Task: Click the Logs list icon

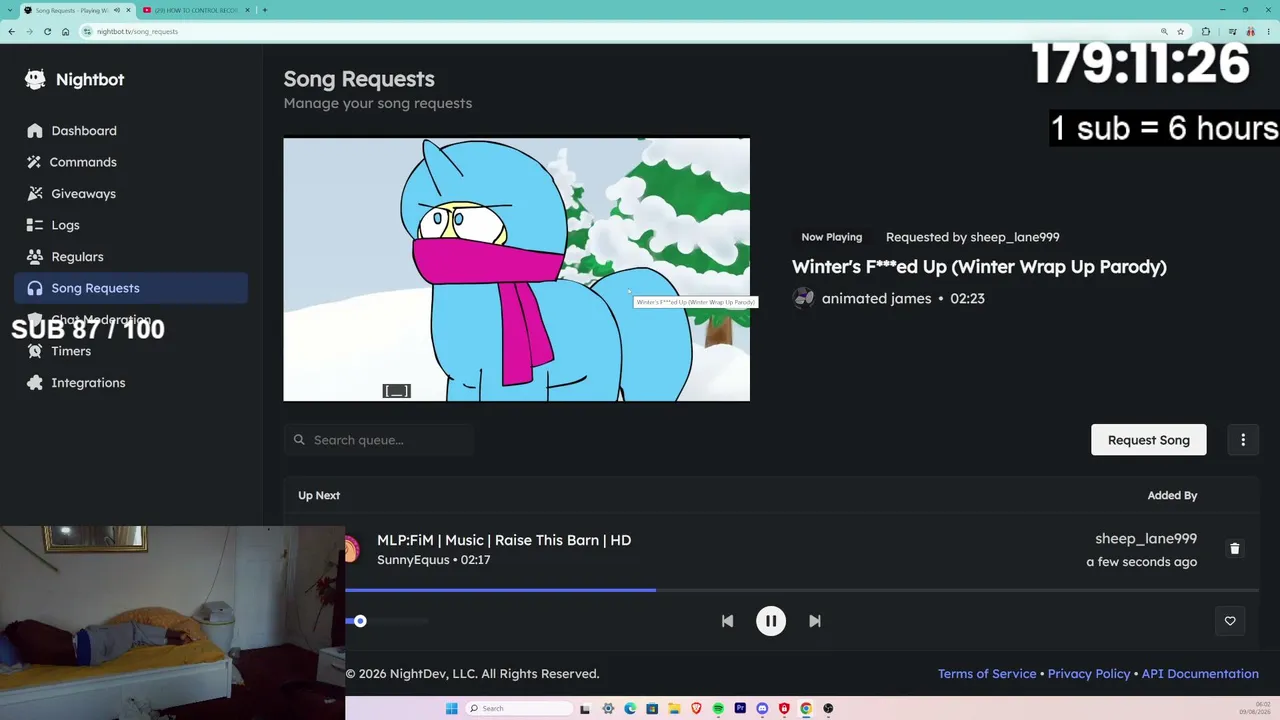Action: click(x=35, y=225)
